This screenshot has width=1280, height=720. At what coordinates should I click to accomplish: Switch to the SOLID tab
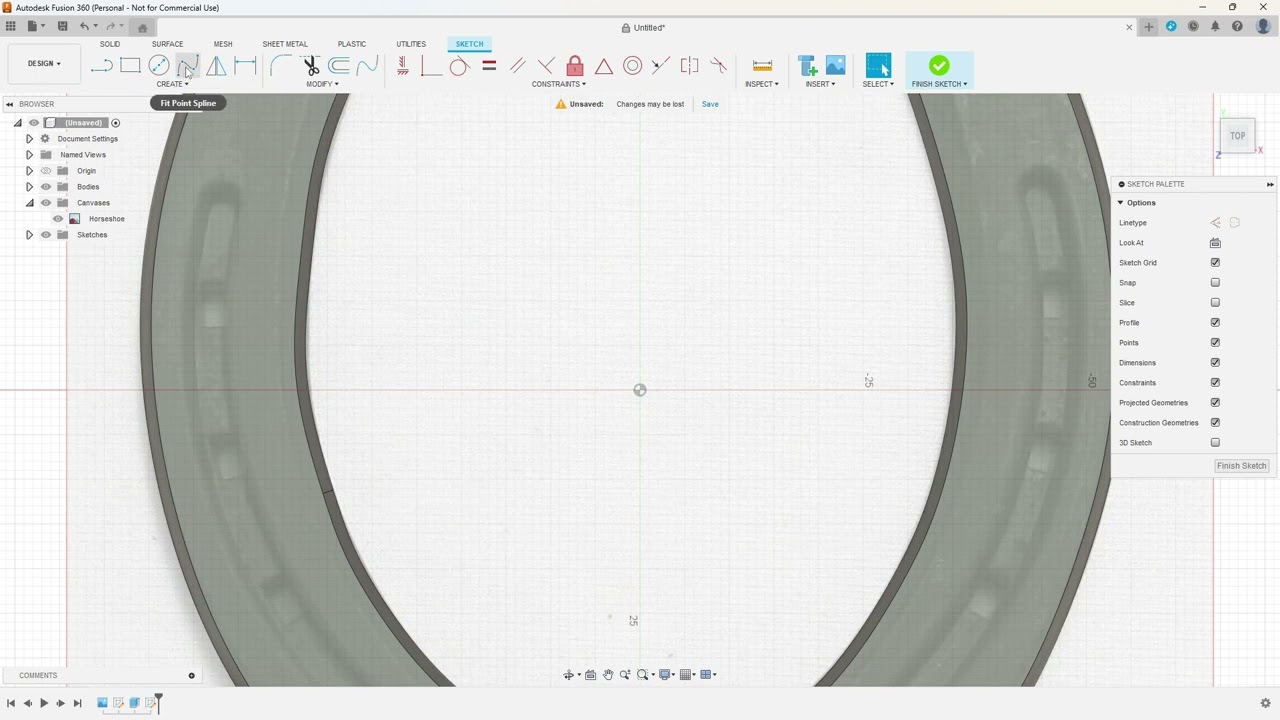(x=110, y=44)
